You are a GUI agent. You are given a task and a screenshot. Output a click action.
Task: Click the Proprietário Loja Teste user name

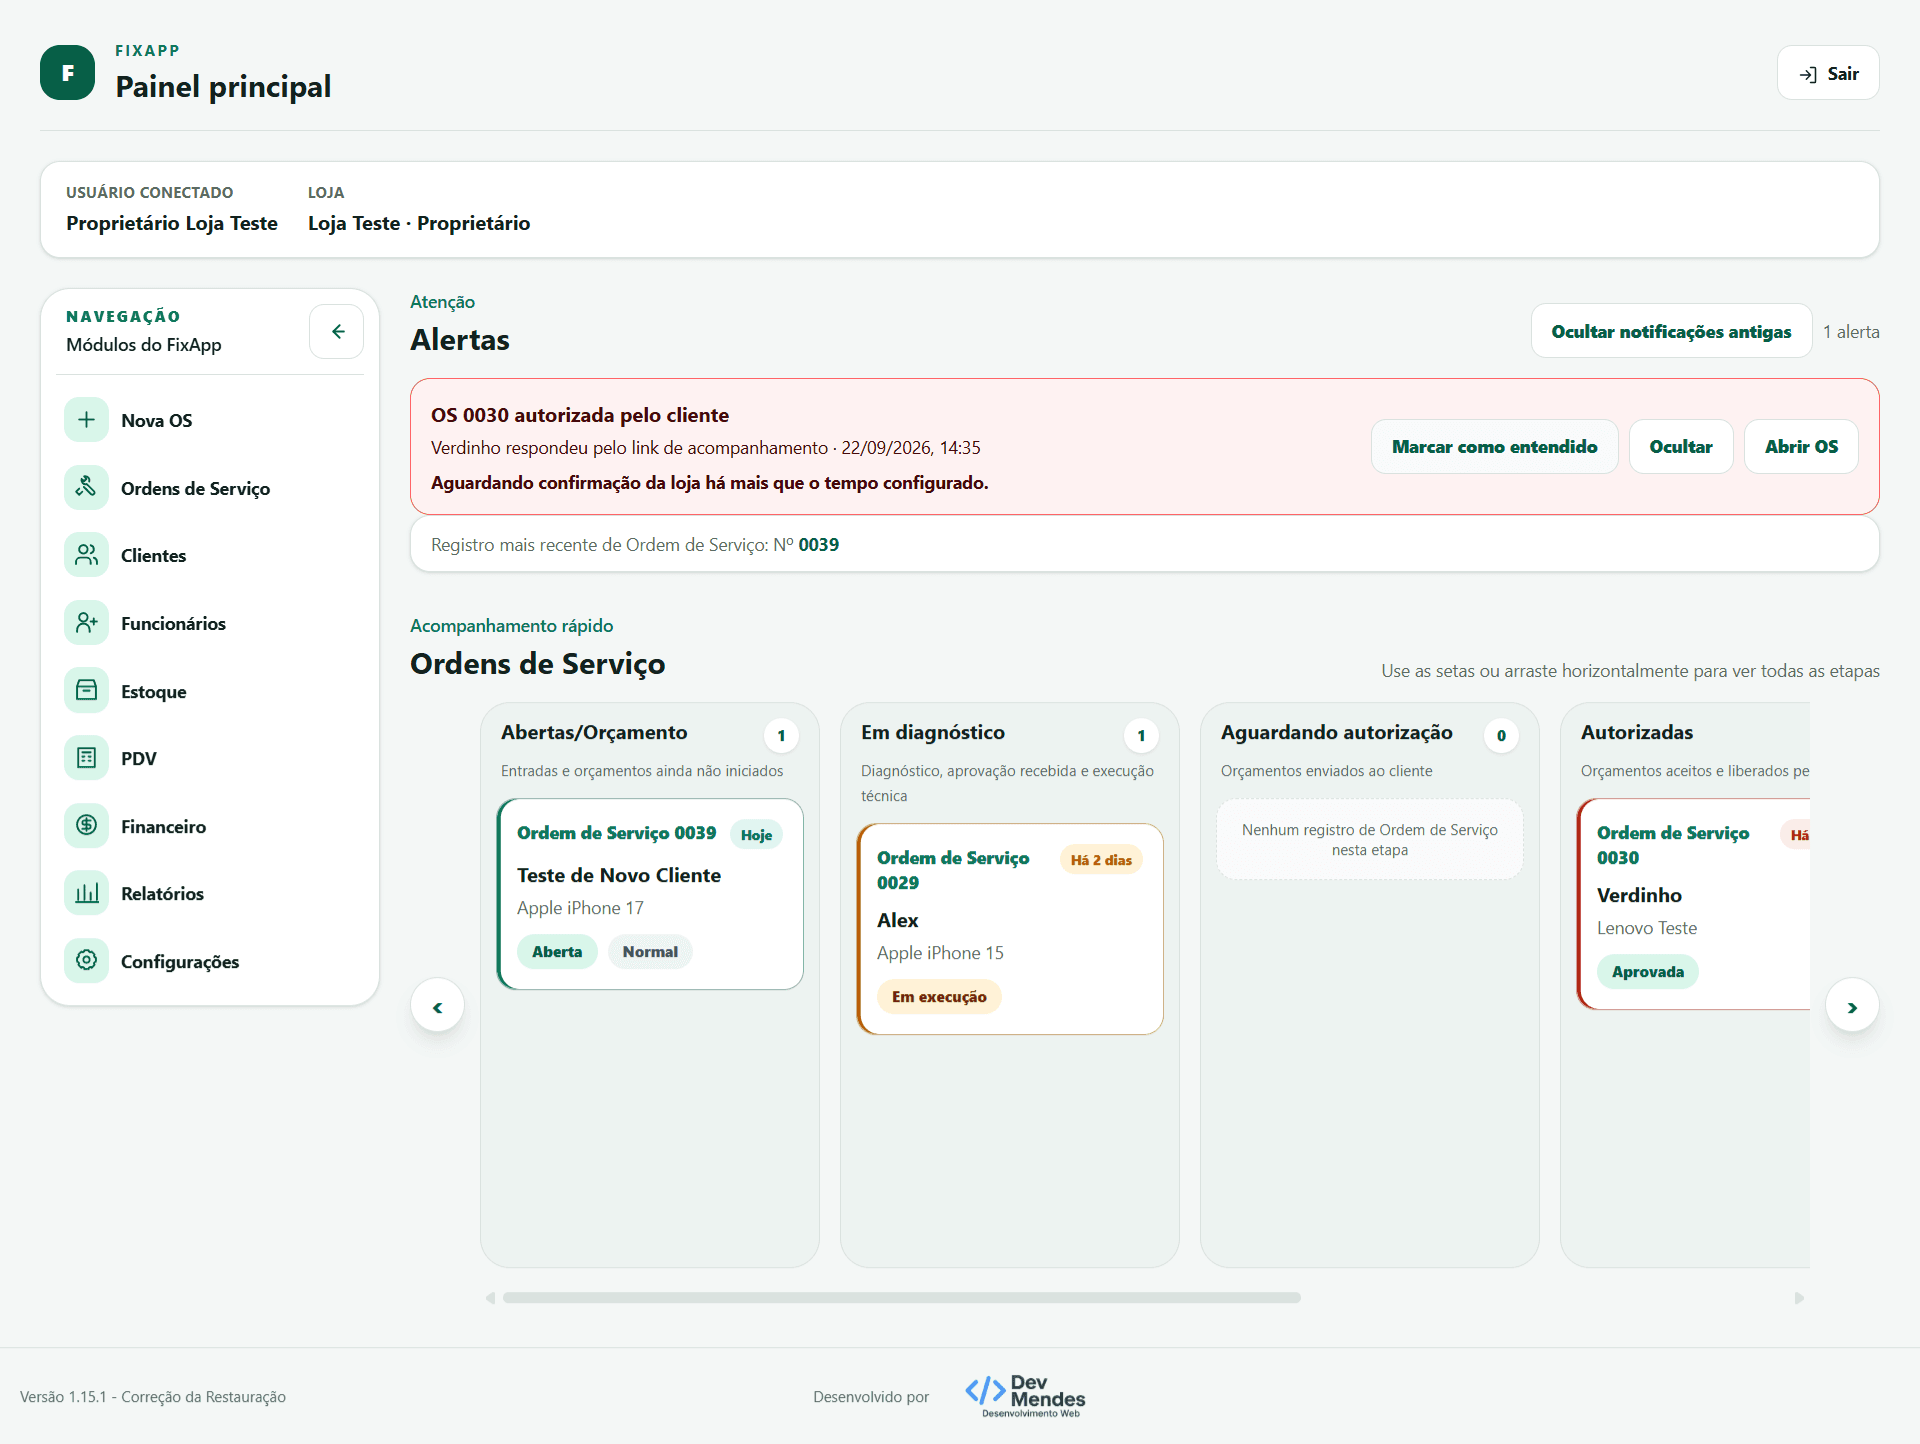(x=172, y=223)
